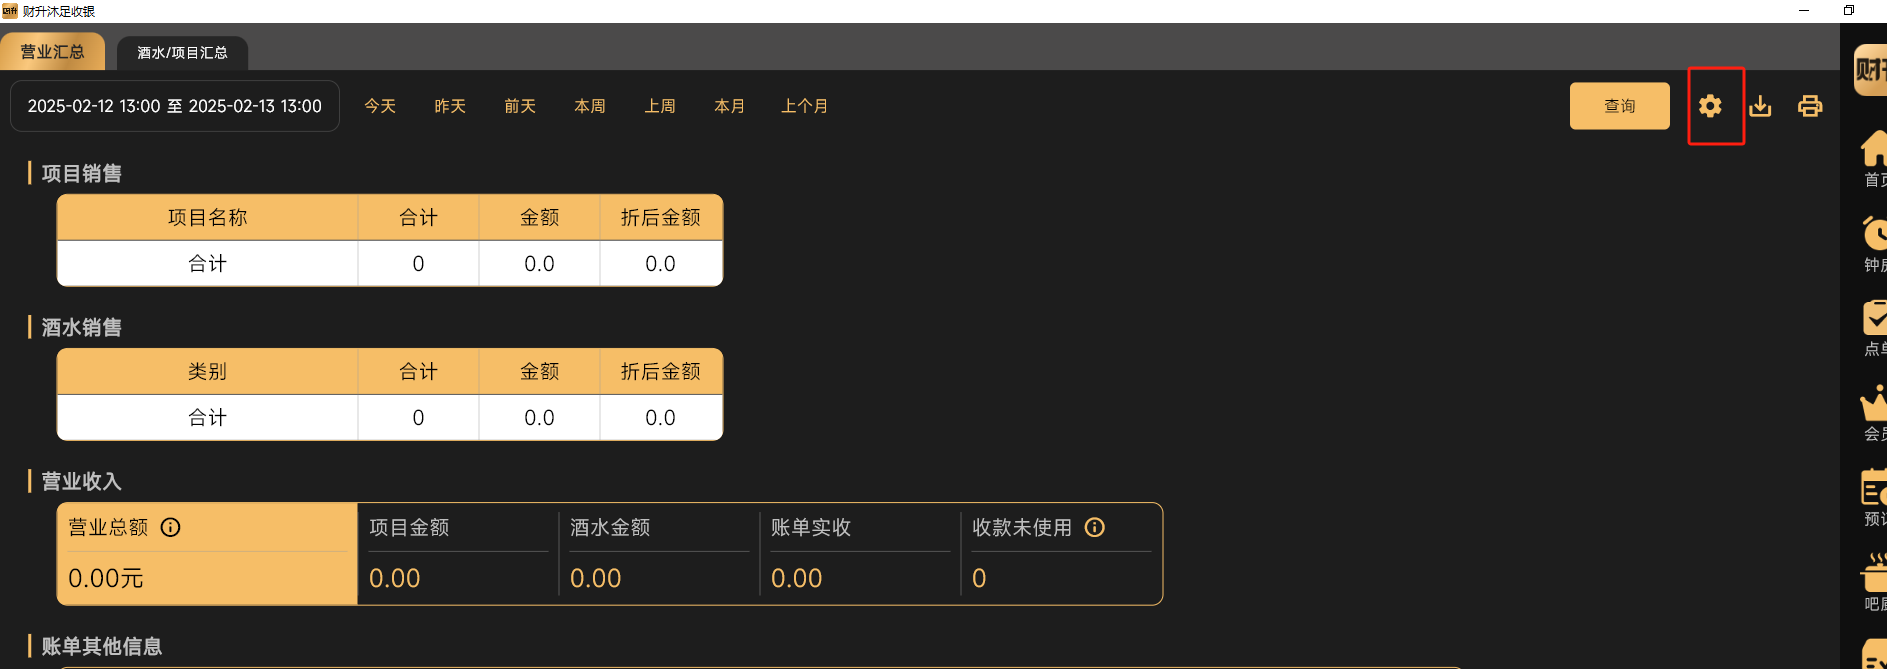Click info icon next to 营业总额
Image resolution: width=1887 pixels, height=669 pixels.
point(171,527)
